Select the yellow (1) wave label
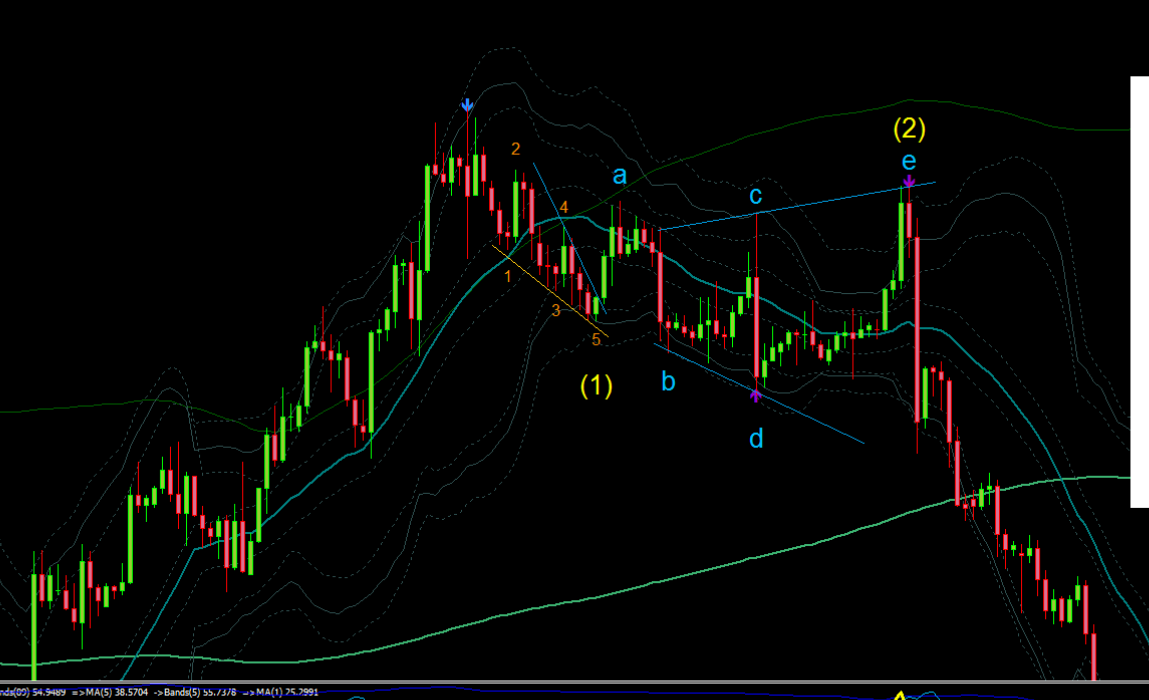 (596, 386)
